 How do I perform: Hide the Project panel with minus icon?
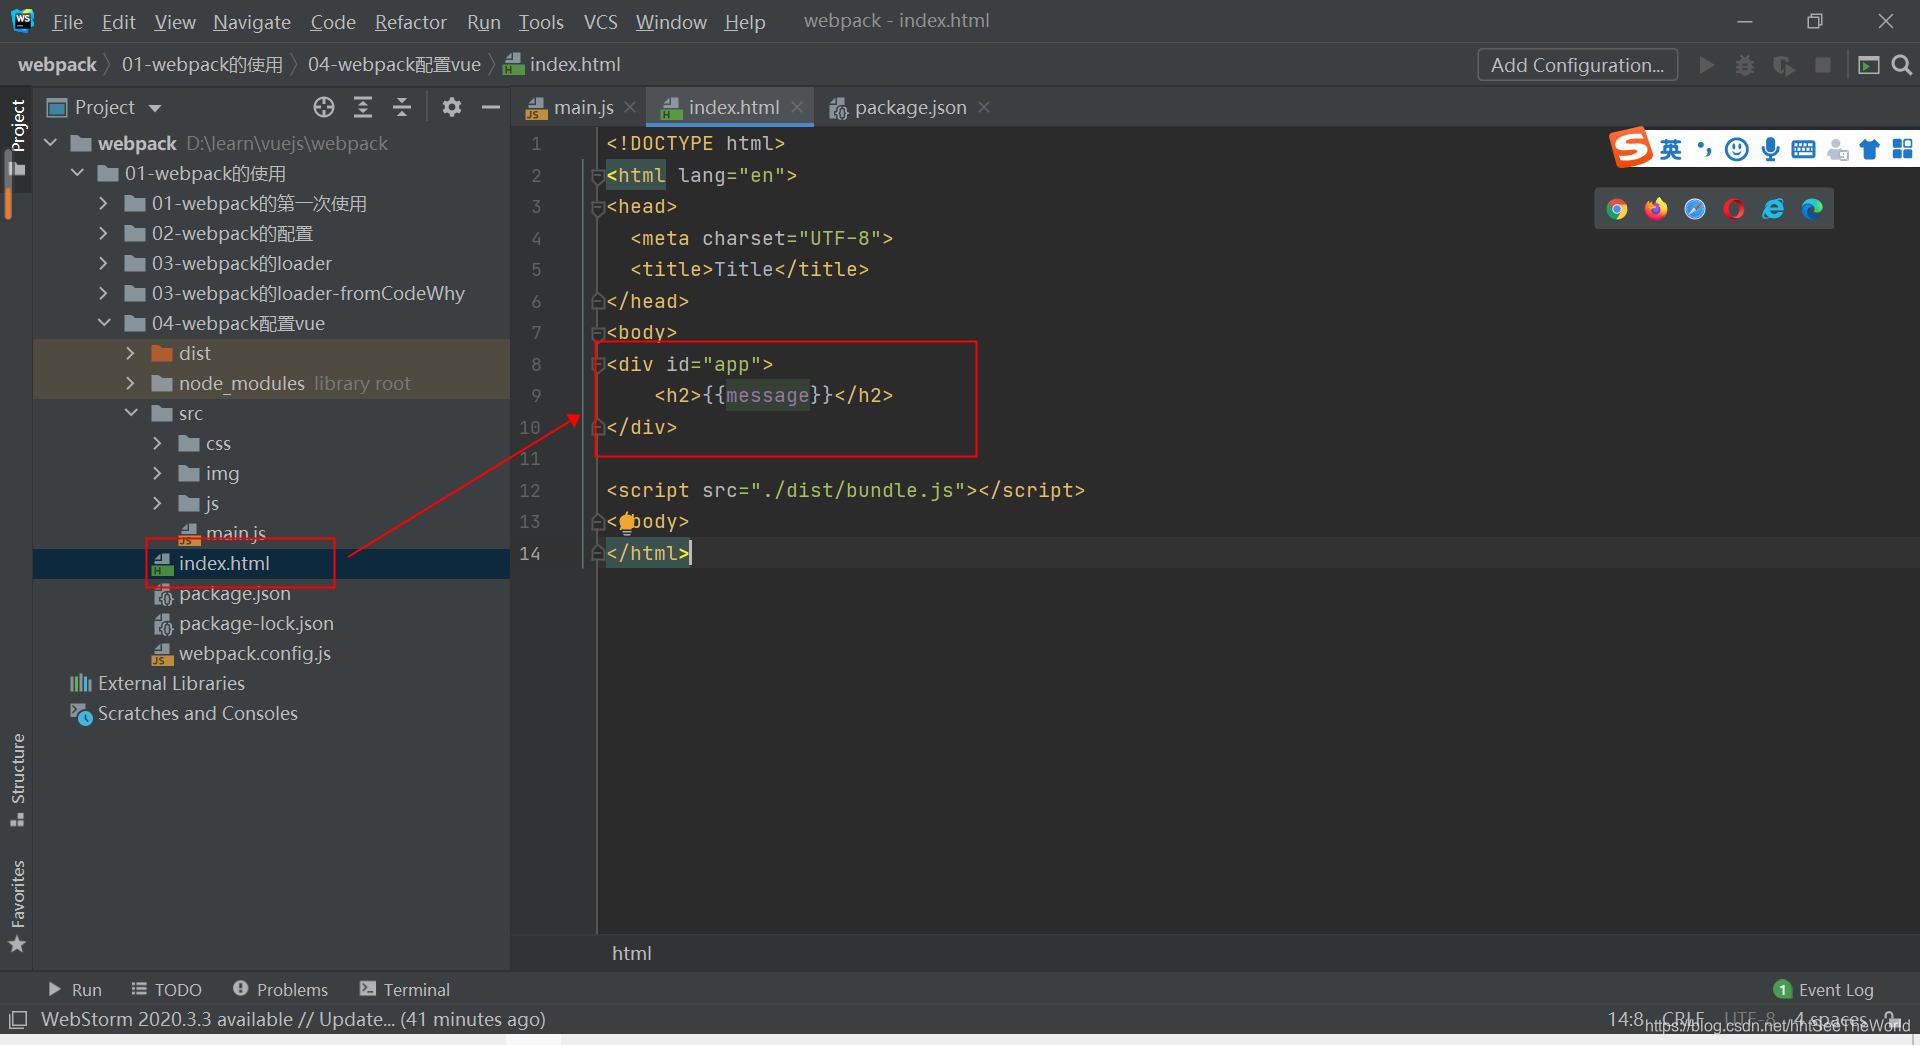click(x=490, y=107)
